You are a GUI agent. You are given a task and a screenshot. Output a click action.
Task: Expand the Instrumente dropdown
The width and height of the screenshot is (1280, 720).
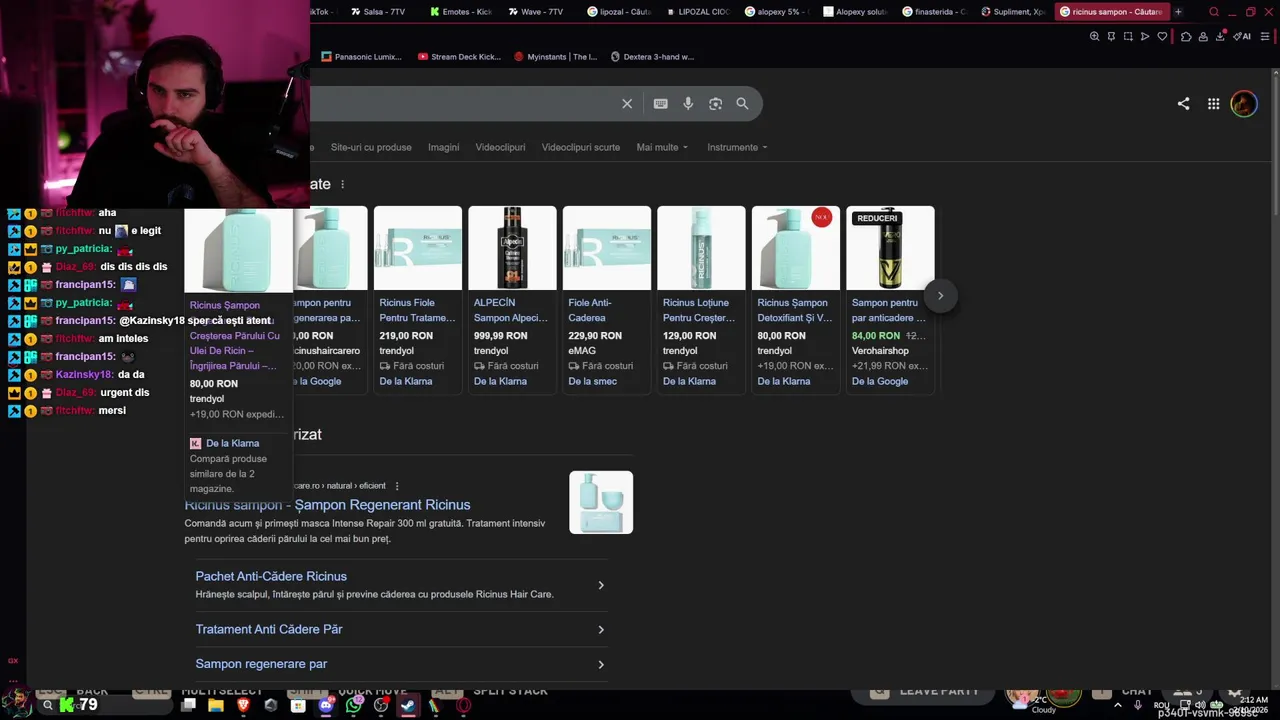click(737, 147)
